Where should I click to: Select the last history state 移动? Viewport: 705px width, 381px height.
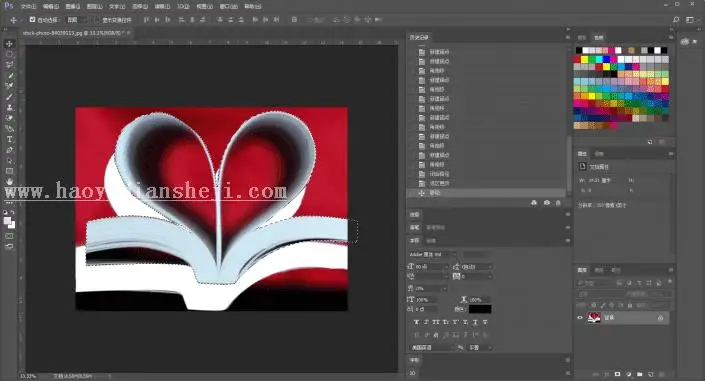pyautogui.click(x=486, y=193)
